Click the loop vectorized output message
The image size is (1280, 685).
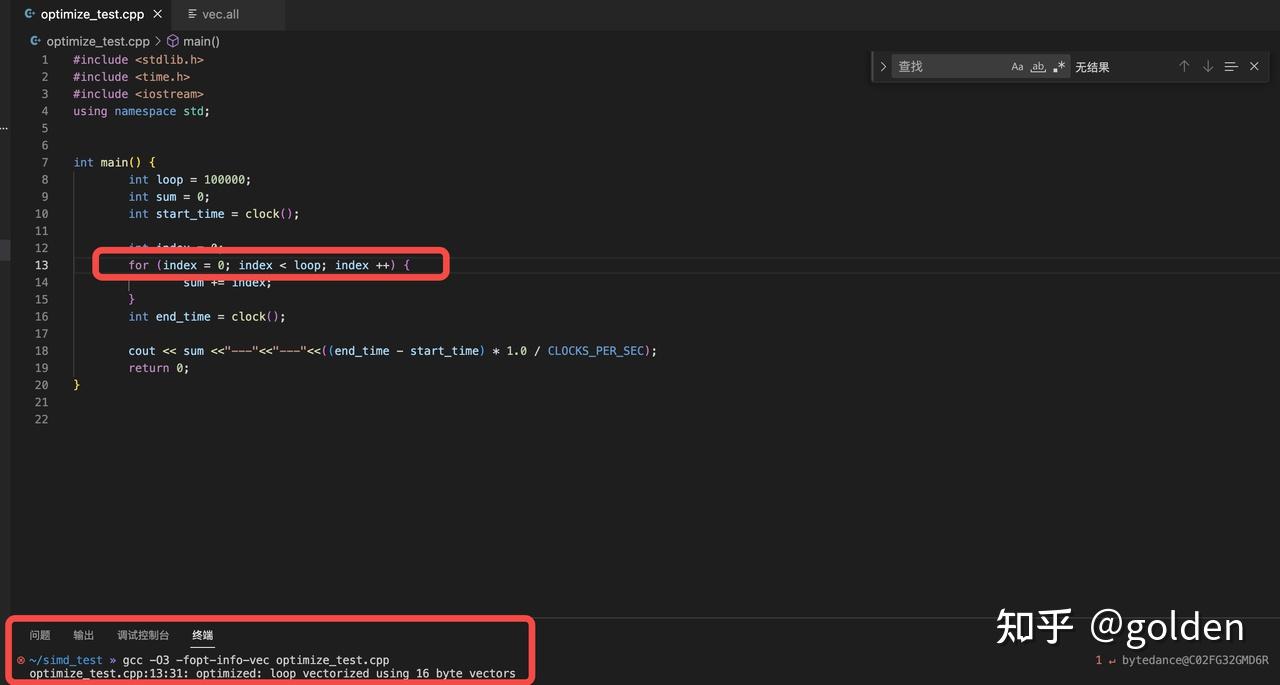pyautogui.click(x=272, y=673)
